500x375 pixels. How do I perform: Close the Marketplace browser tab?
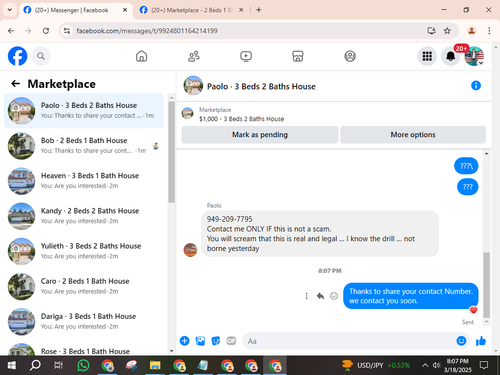pyautogui.click(x=241, y=10)
